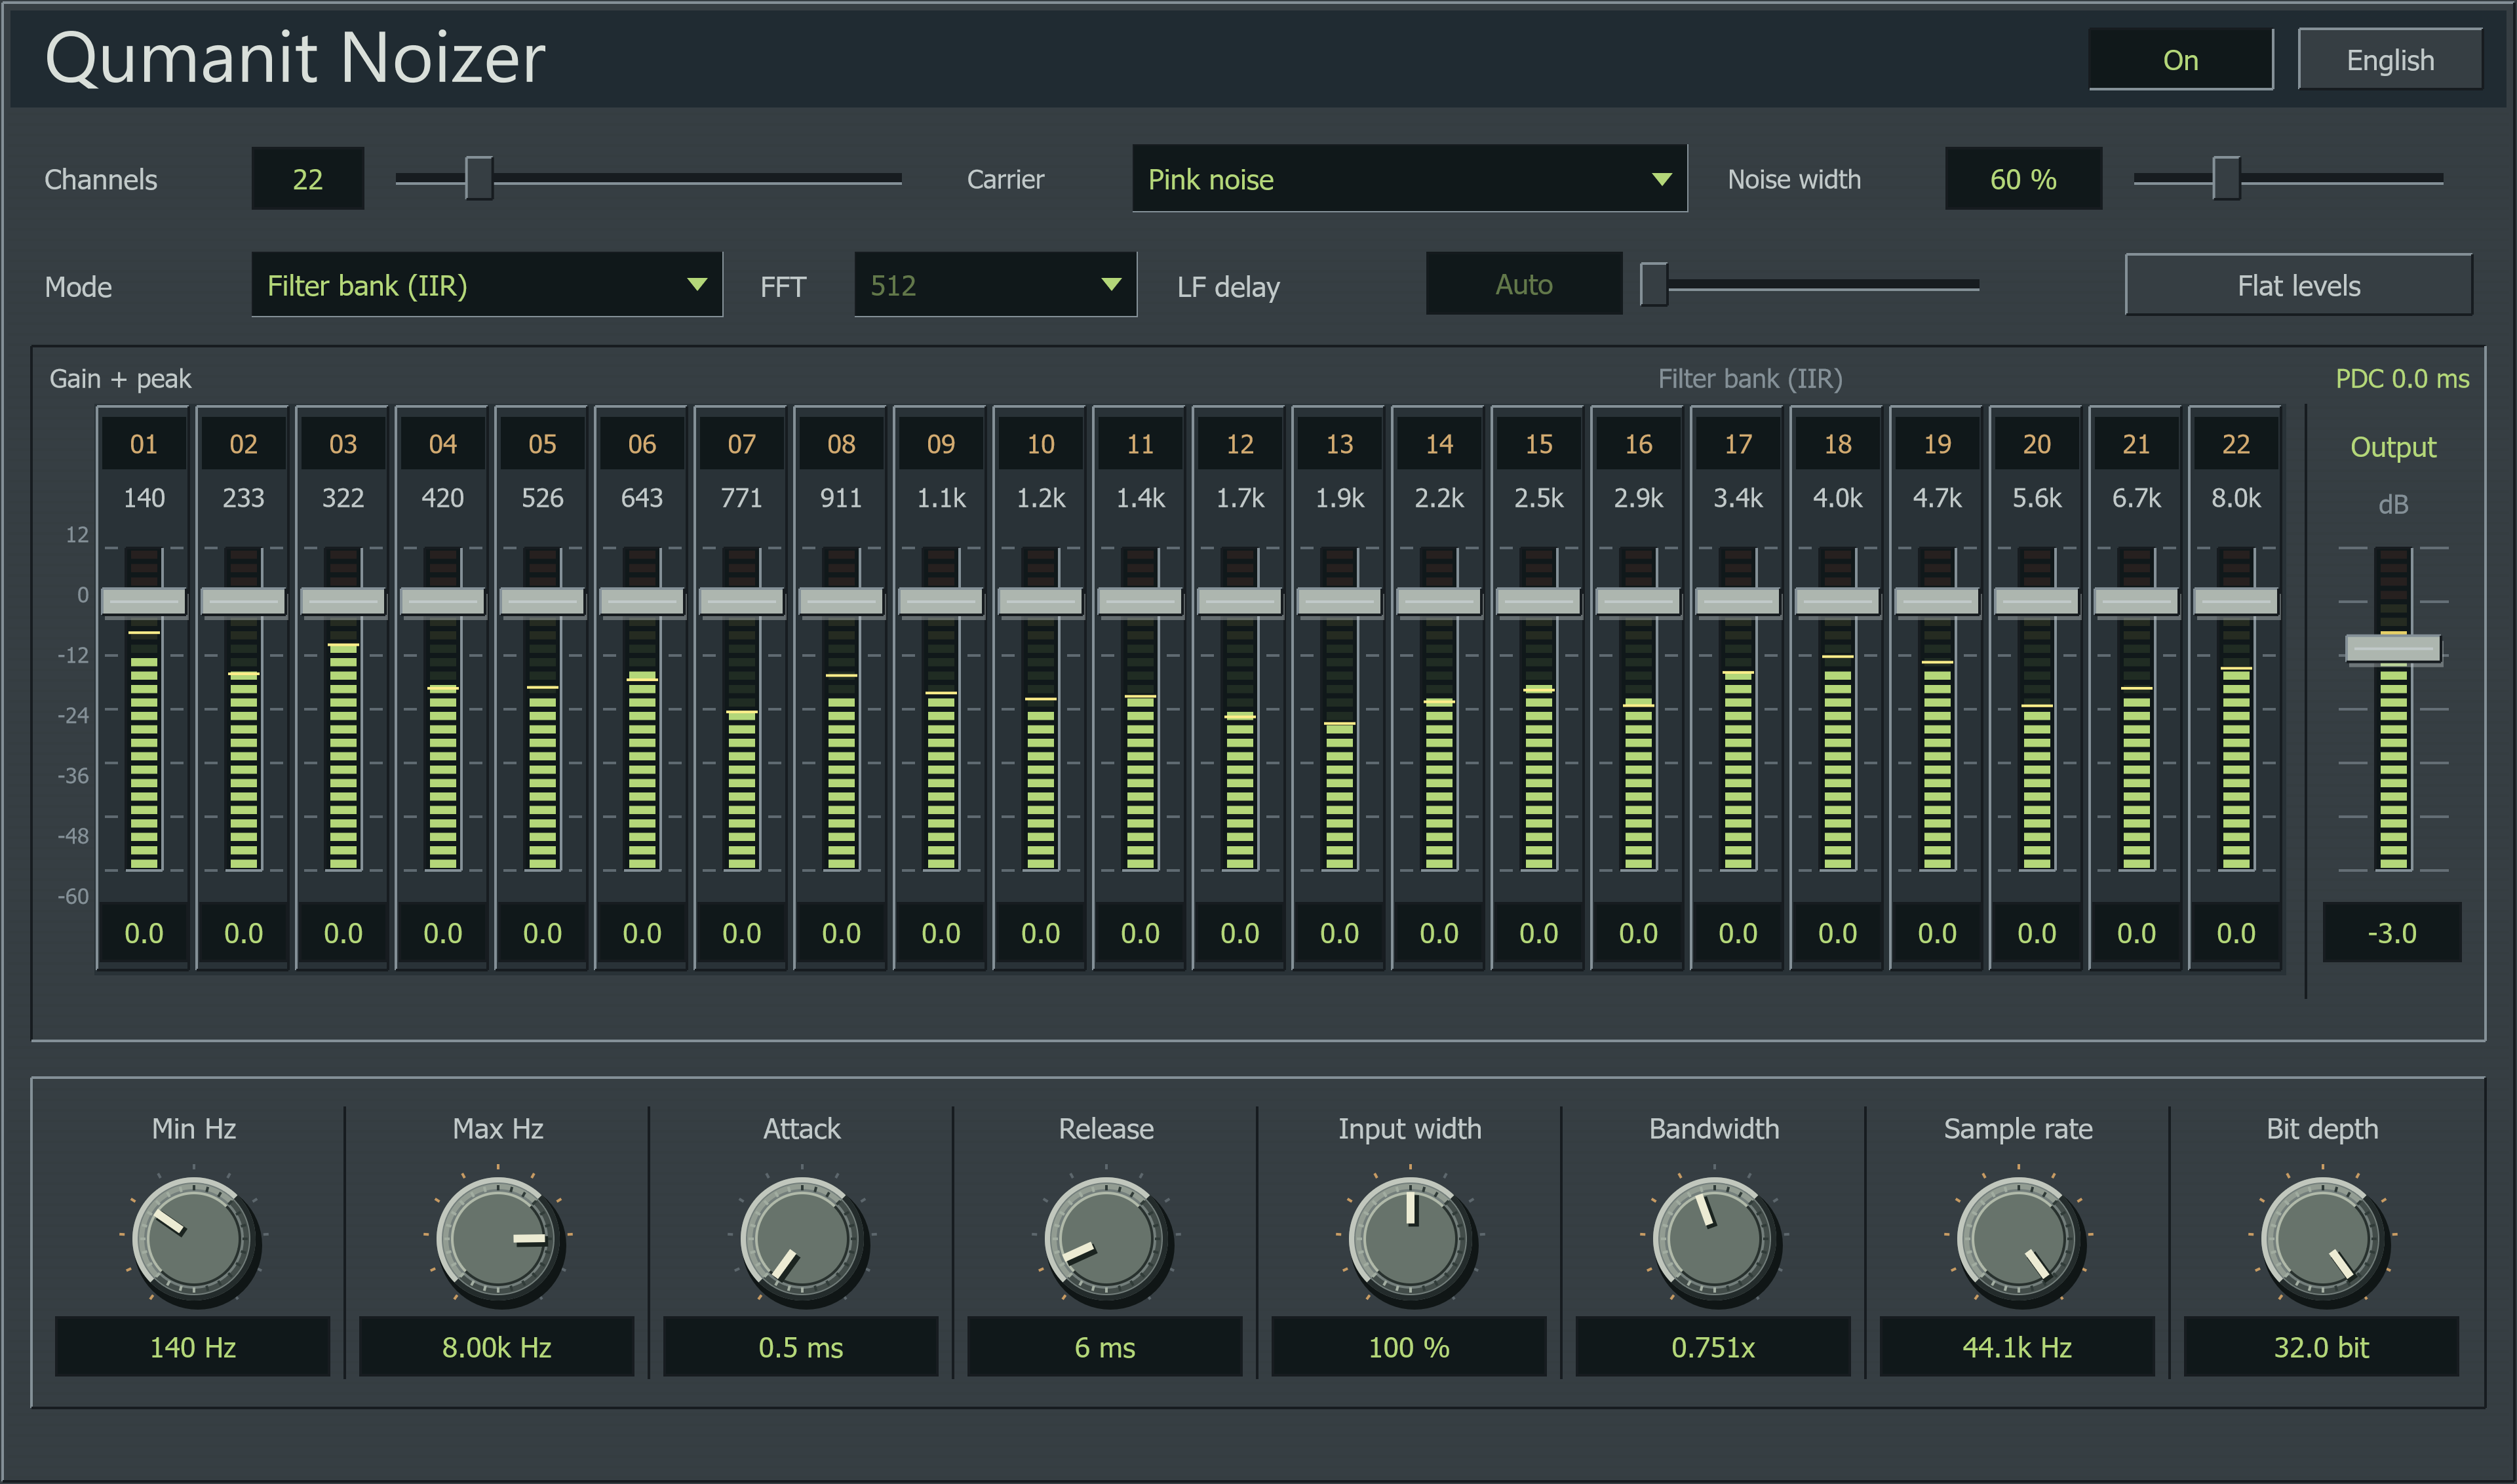The height and width of the screenshot is (1484, 2517).
Task: Click the Noise width 60 % field
Action: pos(2023,179)
